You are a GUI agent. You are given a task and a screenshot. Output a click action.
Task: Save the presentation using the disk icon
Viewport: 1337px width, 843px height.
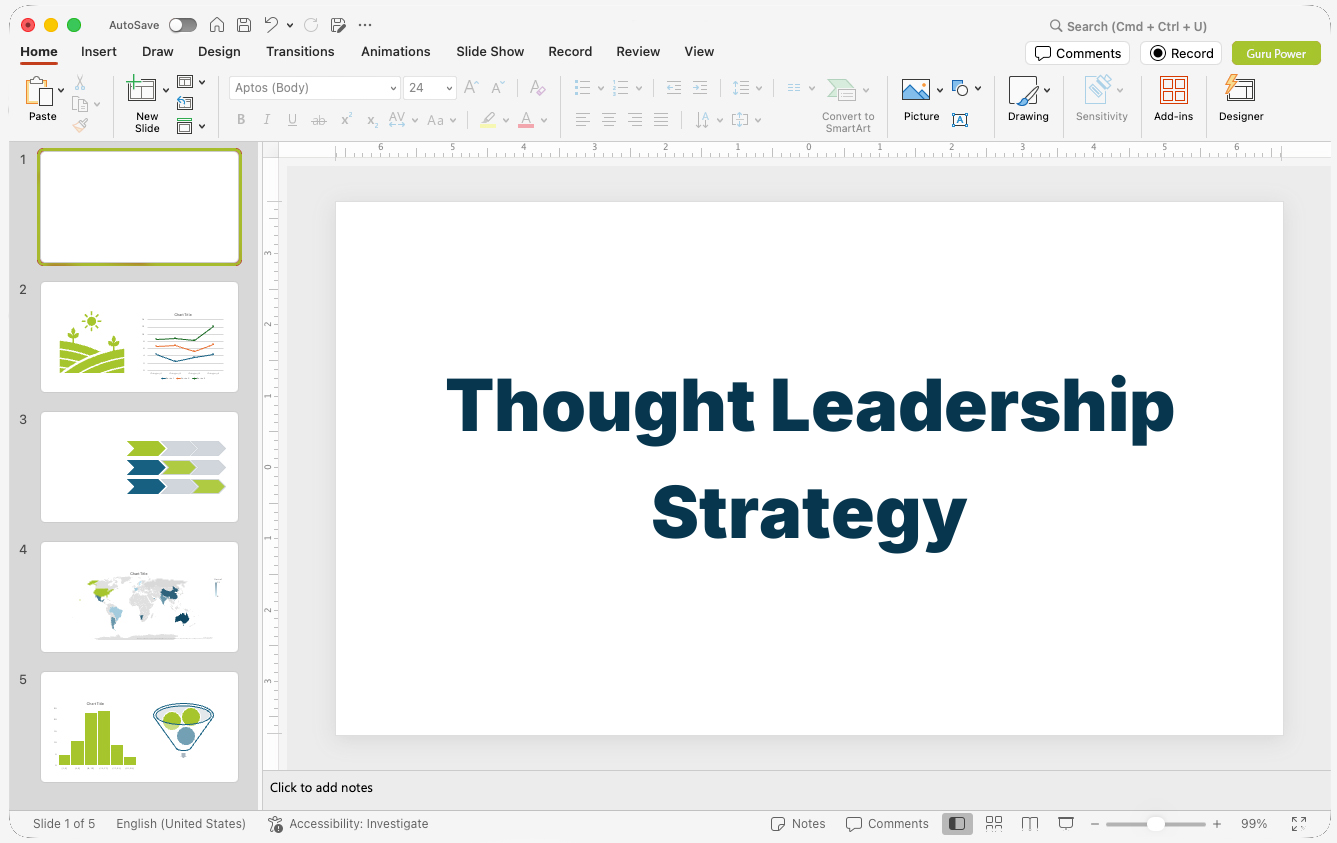point(244,25)
